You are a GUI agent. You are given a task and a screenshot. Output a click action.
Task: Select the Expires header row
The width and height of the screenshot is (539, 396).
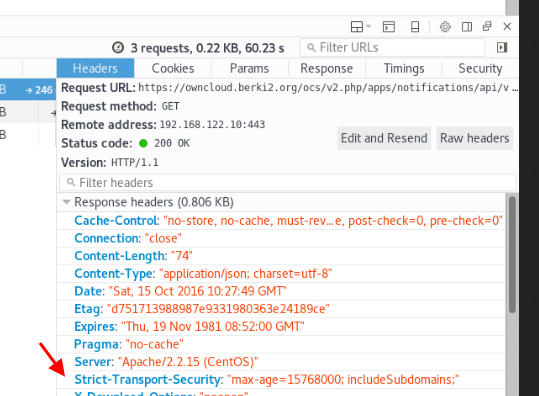point(281,327)
